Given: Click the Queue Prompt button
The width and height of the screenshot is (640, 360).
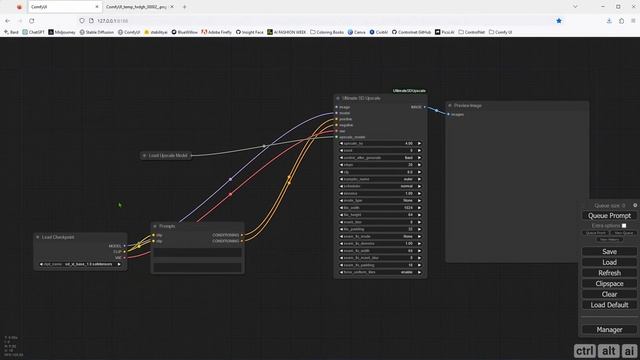Looking at the screenshot, I should click(x=609, y=216).
